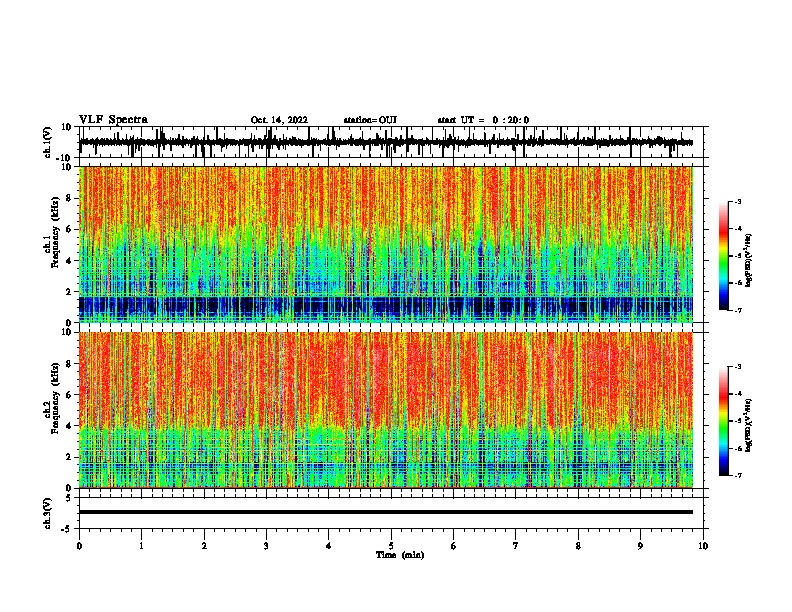
Task: Select the date label "Oct. 14, 2022"
Action: click(279, 120)
